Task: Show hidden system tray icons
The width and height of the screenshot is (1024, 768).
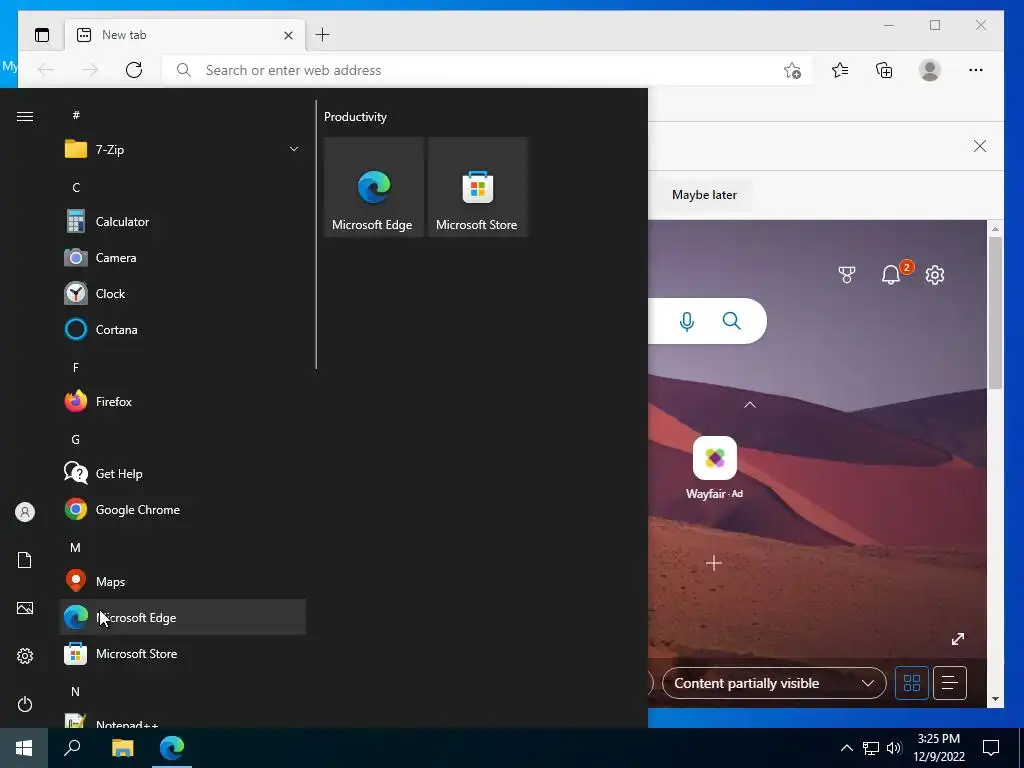Action: (x=846, y=748)
